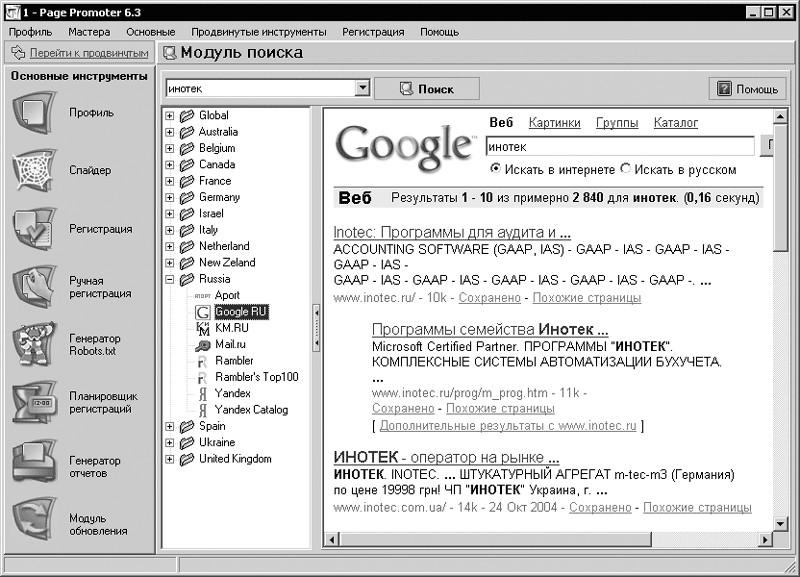Screen dimensions: 800x577
Task: Click the Помощь help button
Action: (747, 89)
